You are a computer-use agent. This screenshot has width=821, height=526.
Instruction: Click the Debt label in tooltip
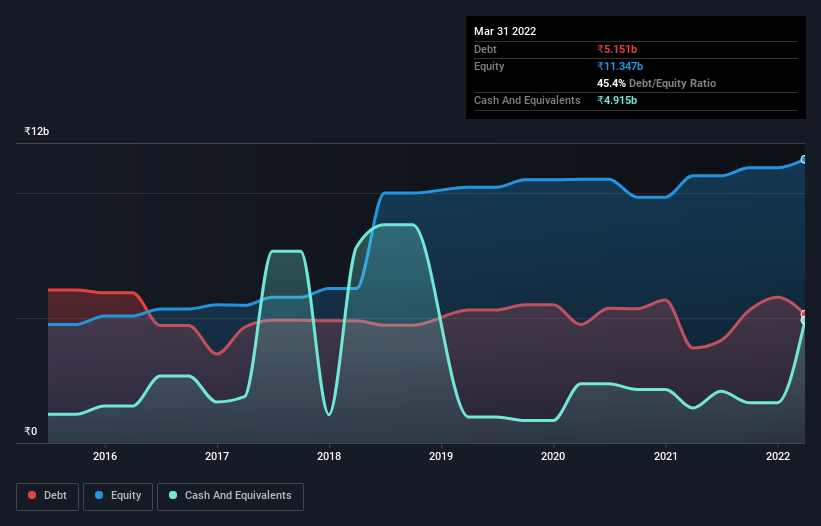[485, 49]
